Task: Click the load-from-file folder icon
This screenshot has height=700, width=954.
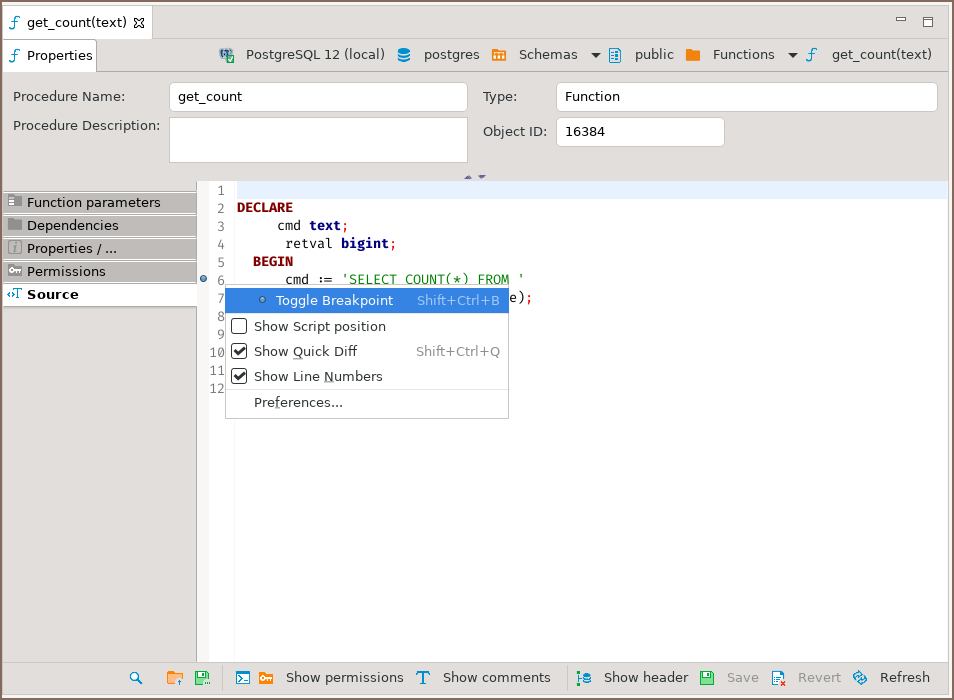Action: point(175,678)
